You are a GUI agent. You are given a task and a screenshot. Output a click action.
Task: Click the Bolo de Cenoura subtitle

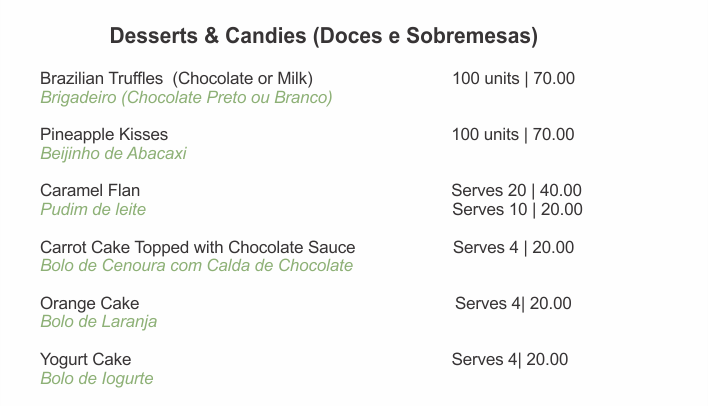[196, 265]
